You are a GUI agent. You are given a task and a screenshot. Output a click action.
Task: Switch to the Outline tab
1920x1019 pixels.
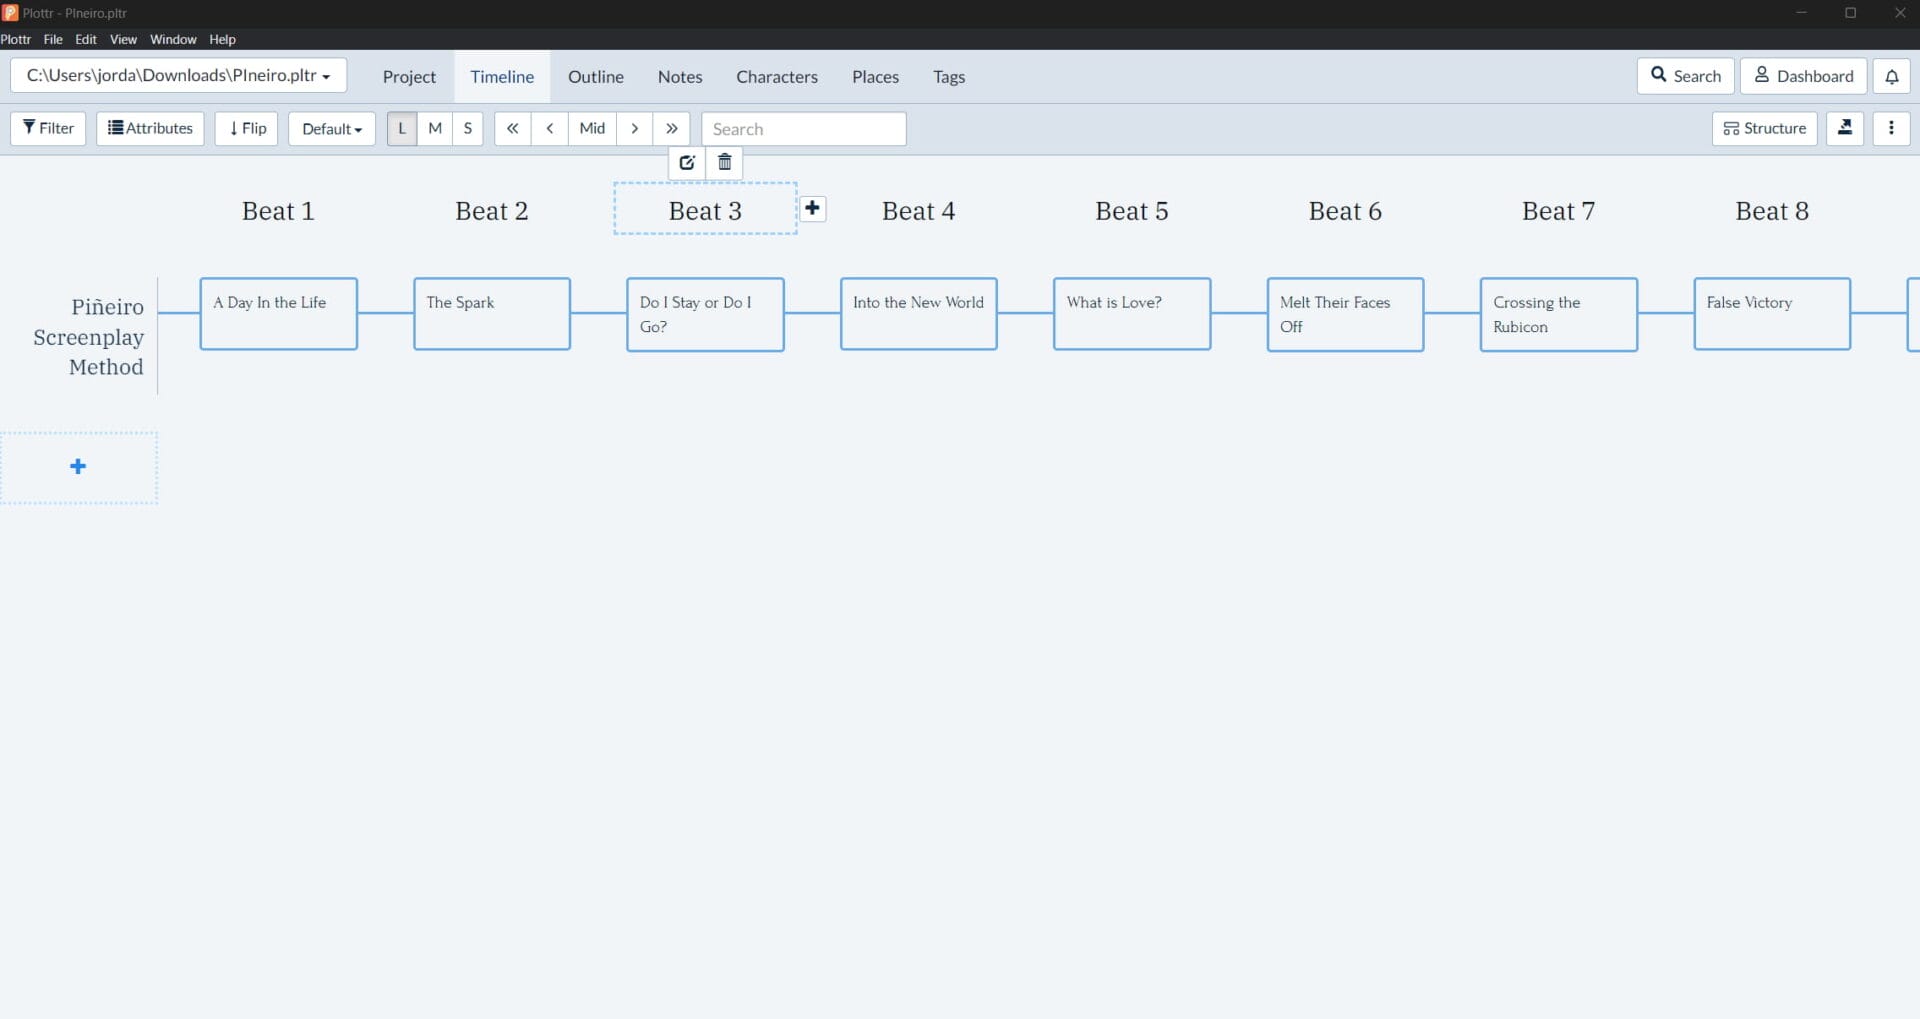(595, 76)
